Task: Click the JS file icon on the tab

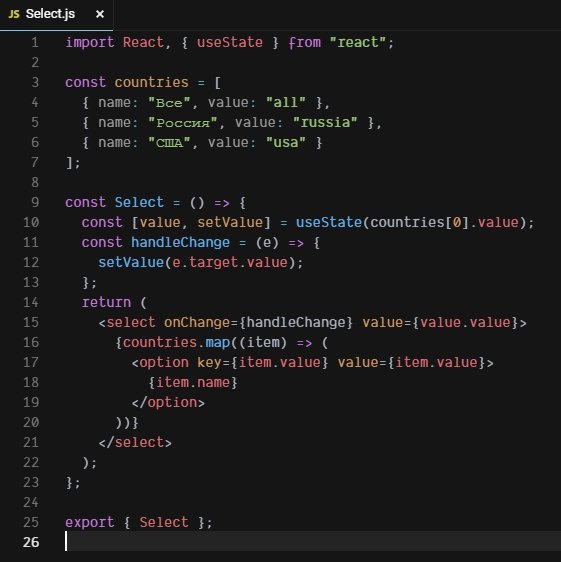Action: click(14, 14)
